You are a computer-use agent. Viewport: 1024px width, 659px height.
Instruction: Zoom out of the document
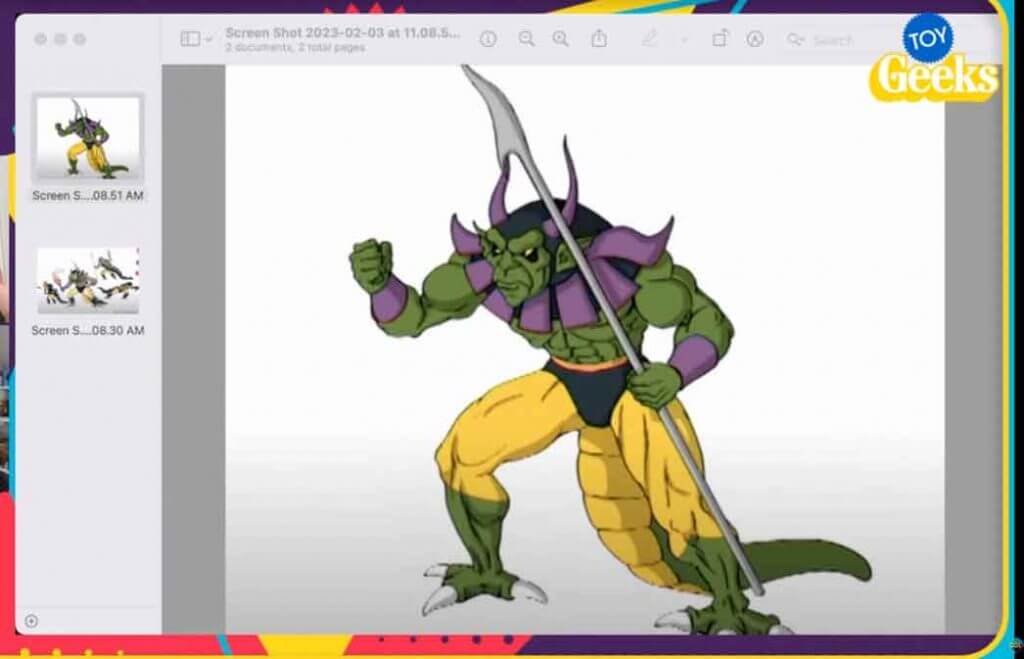pos(525,40)
